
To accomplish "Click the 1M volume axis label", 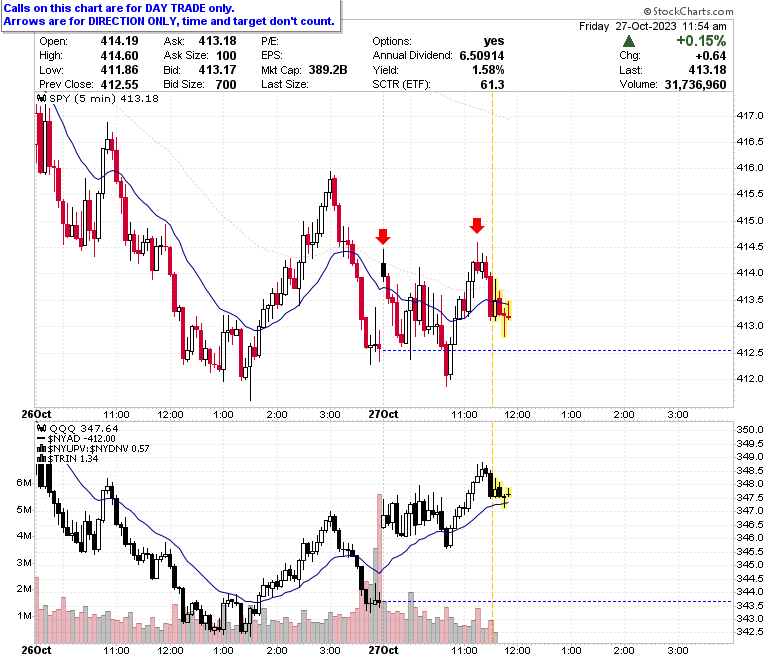I will (x=24, y=616).
